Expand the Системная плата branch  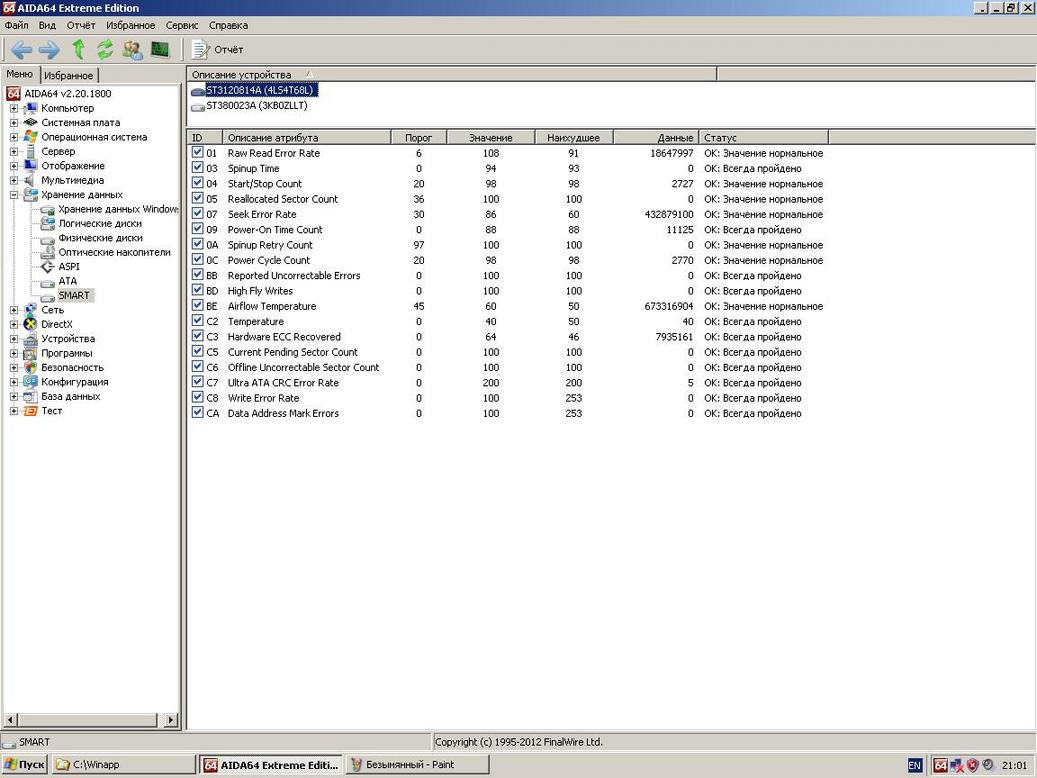13,122
